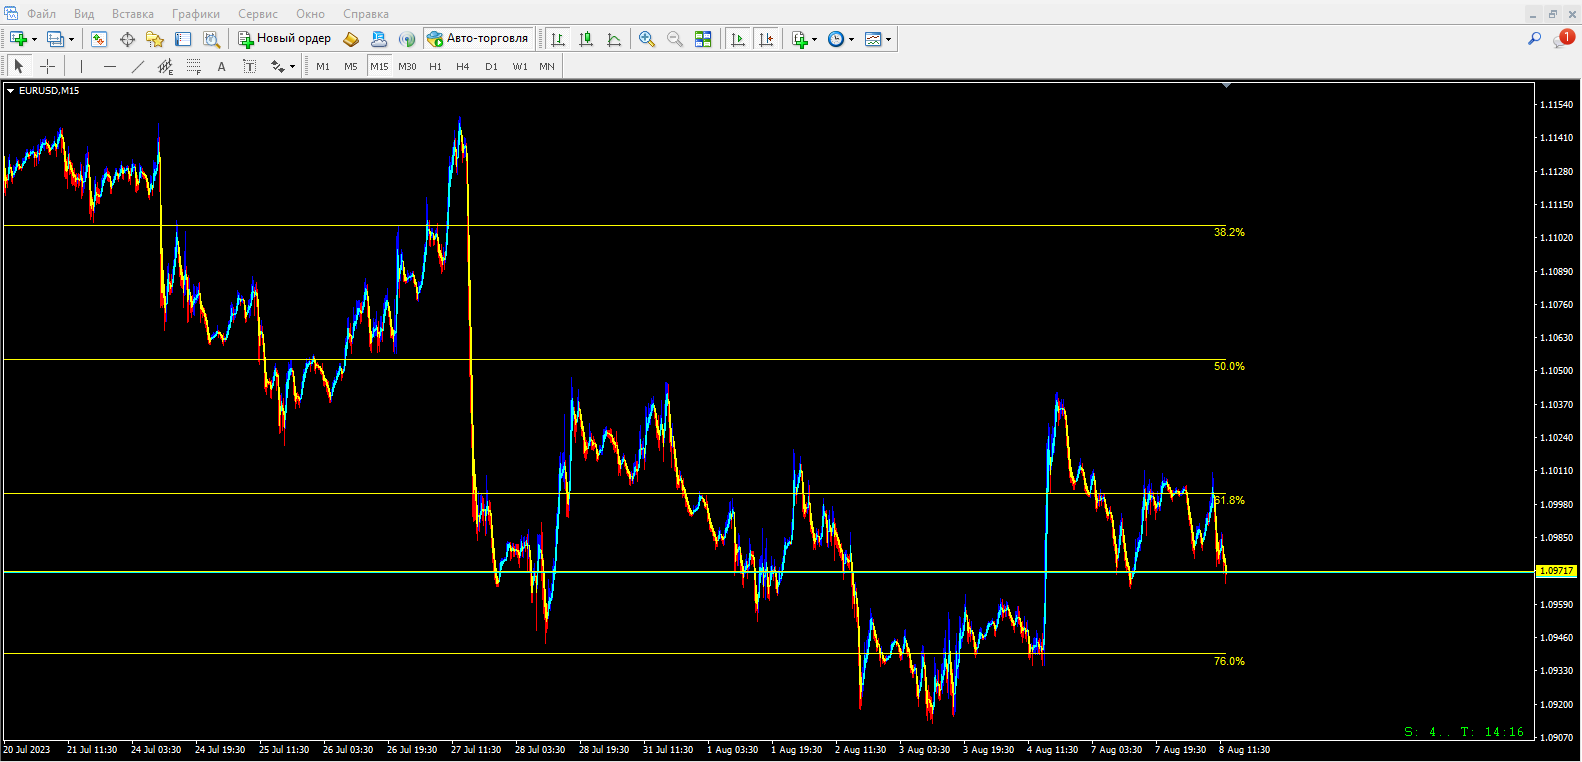Select the trendline drawing tool
Image resolution: width=1582 pixels, height=762 pixels.
pos(138,66)
